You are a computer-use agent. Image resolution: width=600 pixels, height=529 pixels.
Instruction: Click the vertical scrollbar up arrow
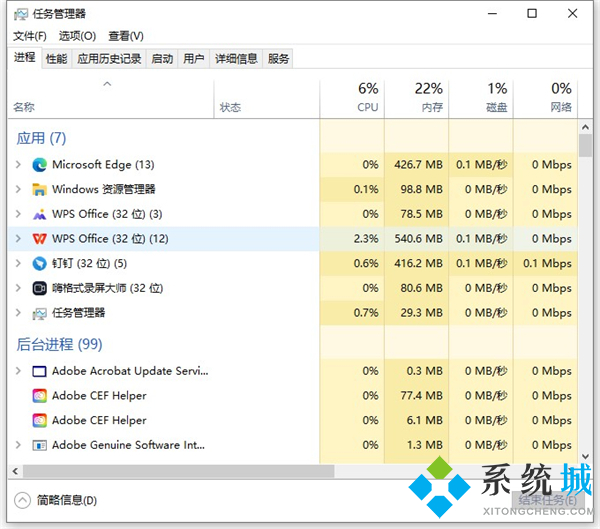click(585, 127)
